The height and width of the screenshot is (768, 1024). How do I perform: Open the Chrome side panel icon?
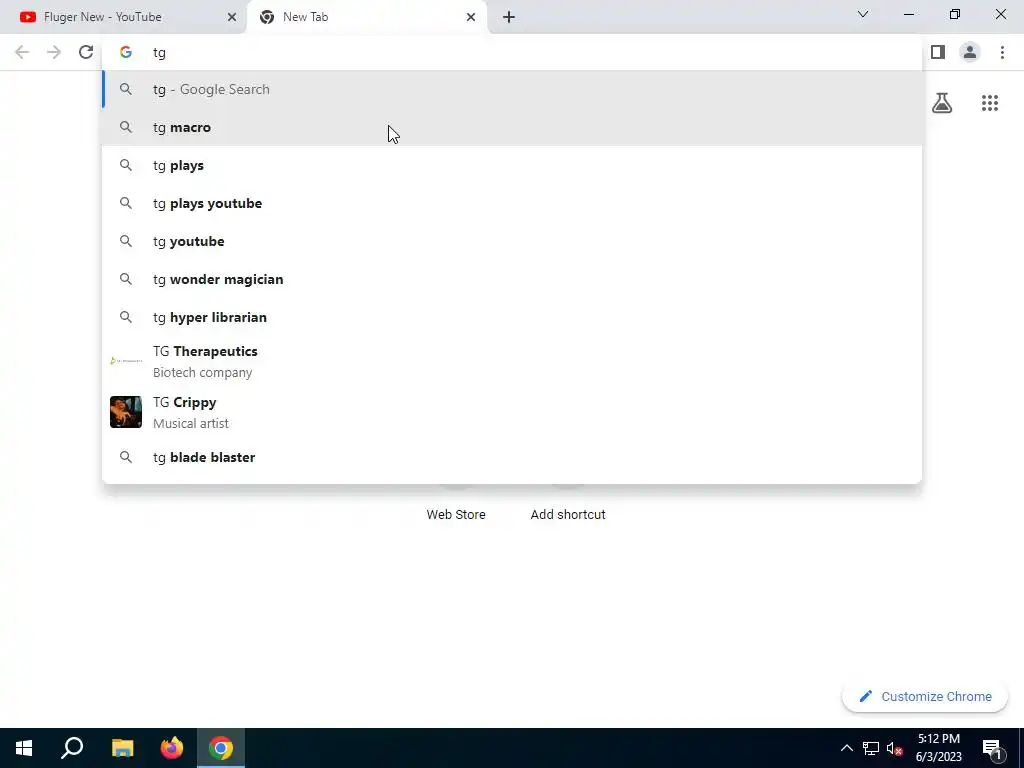coord(938,52)
